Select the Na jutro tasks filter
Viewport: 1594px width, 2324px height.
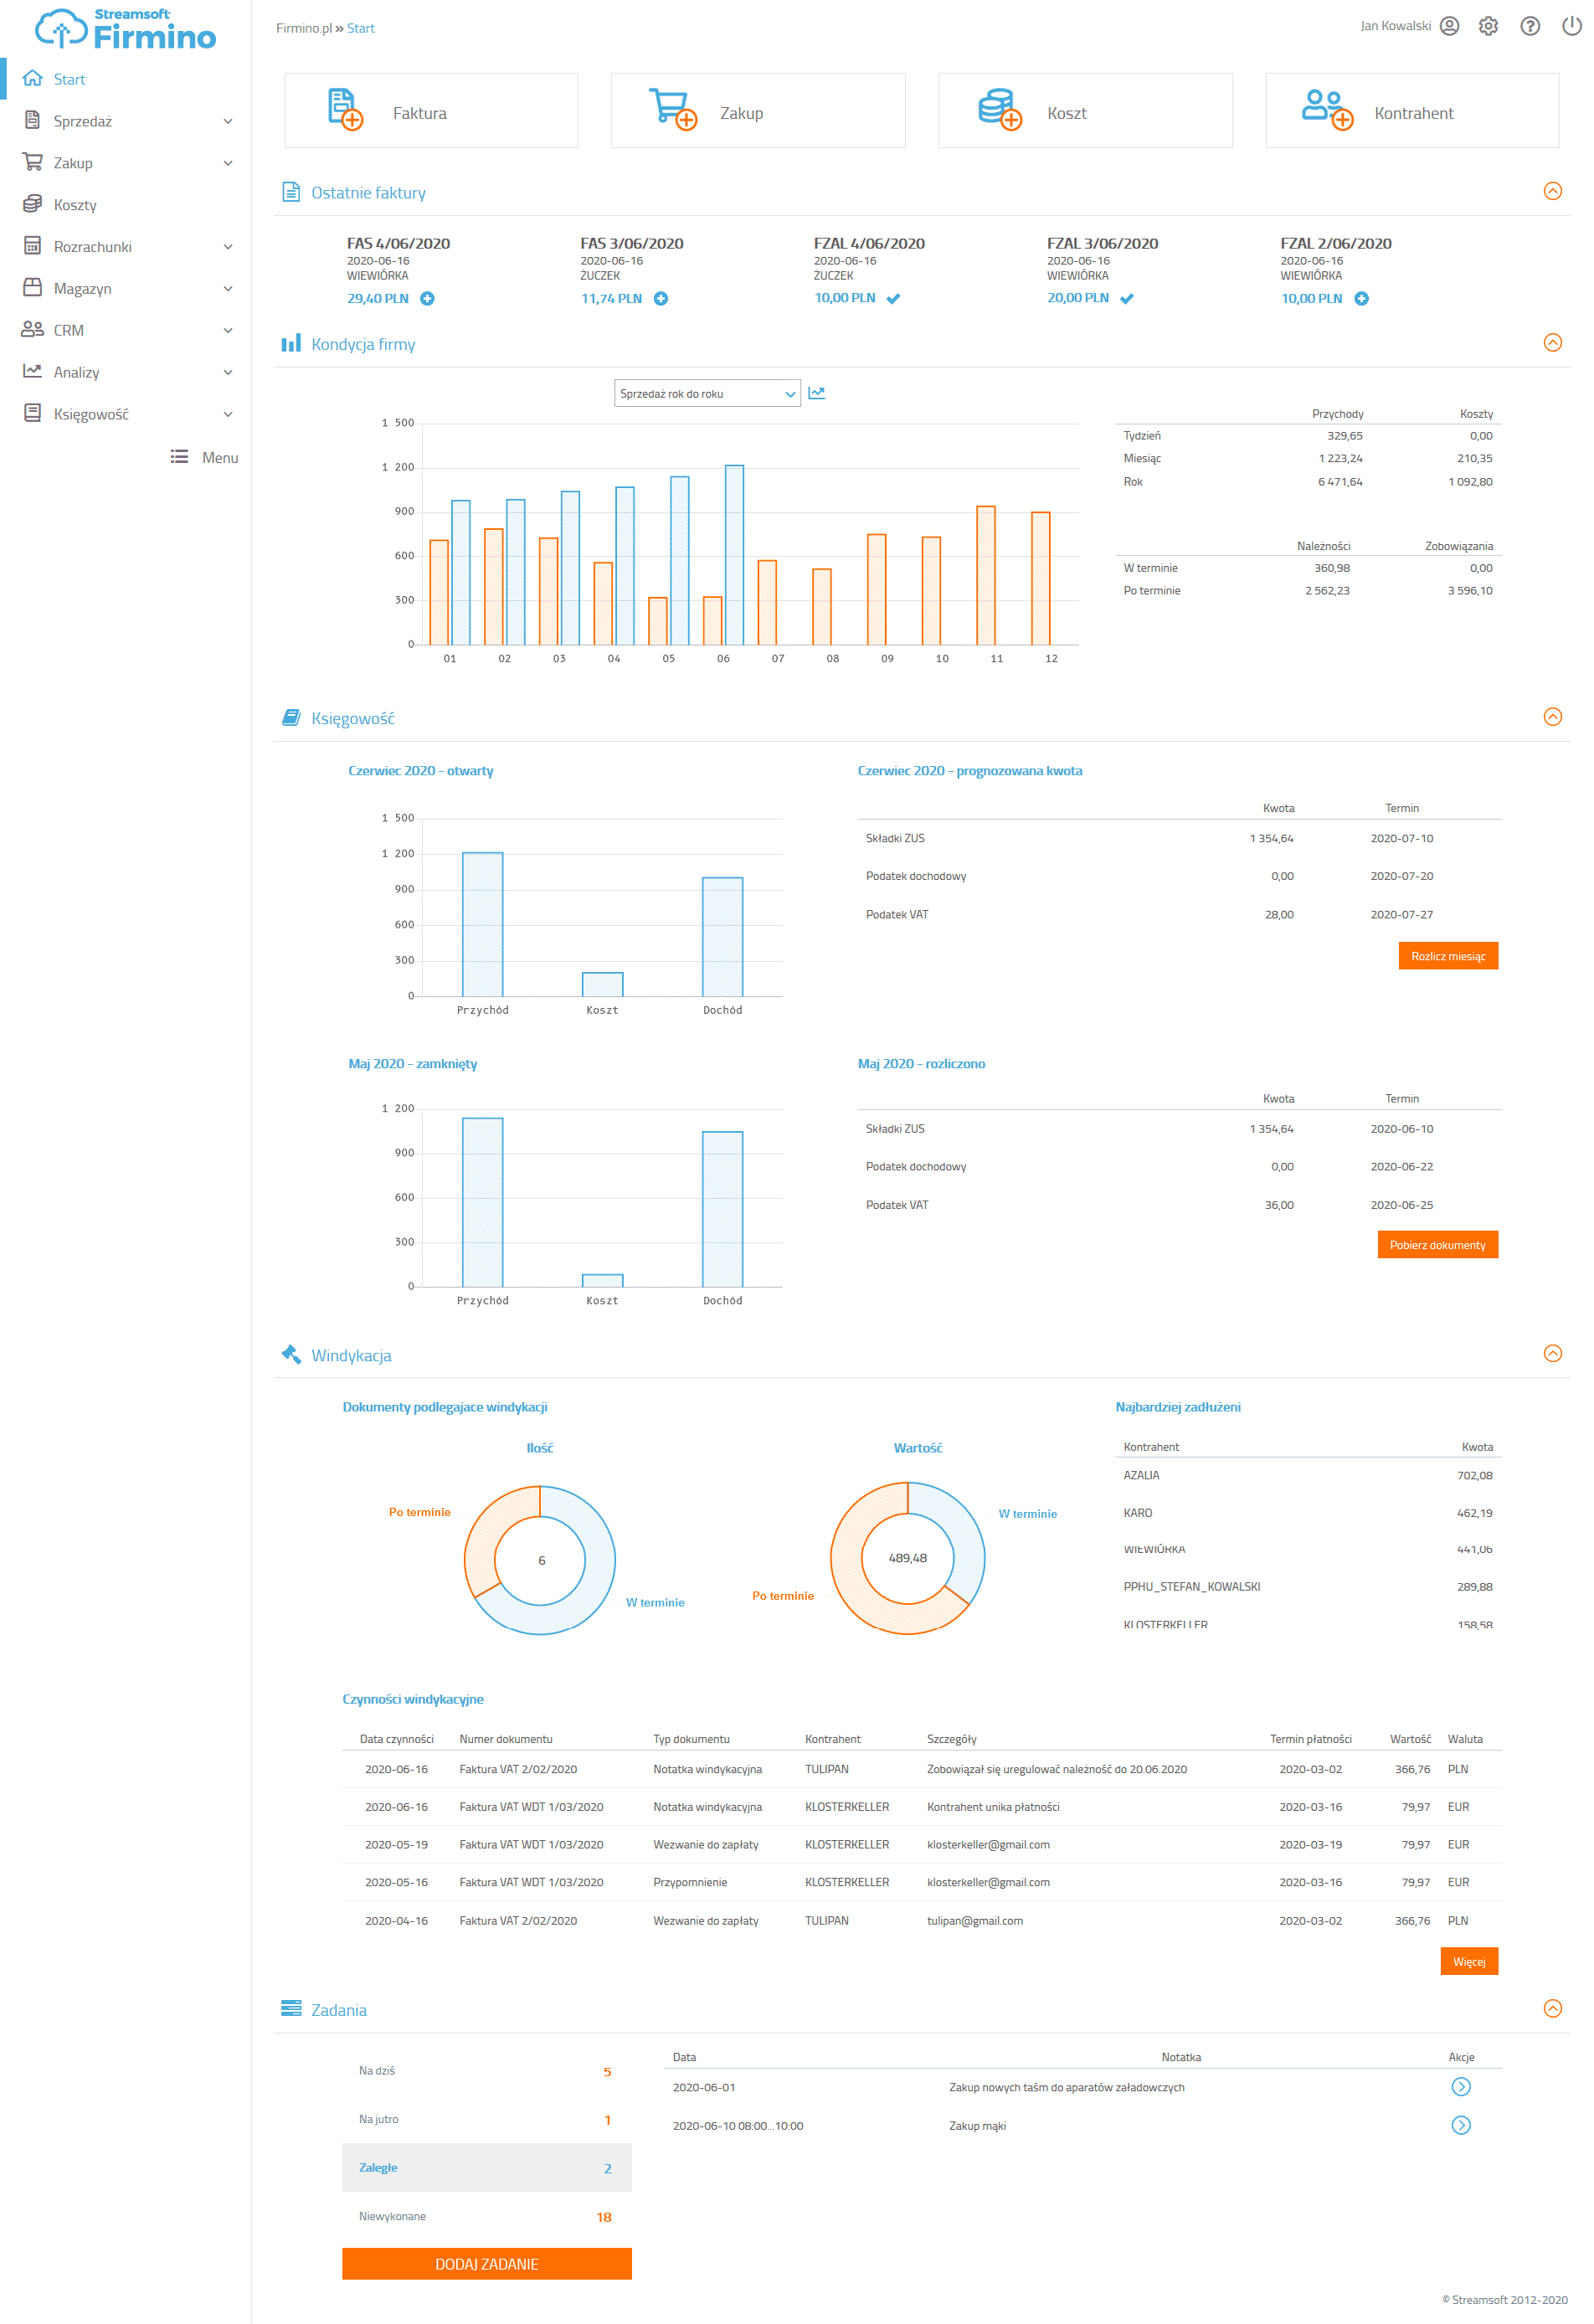point(486,2119)
